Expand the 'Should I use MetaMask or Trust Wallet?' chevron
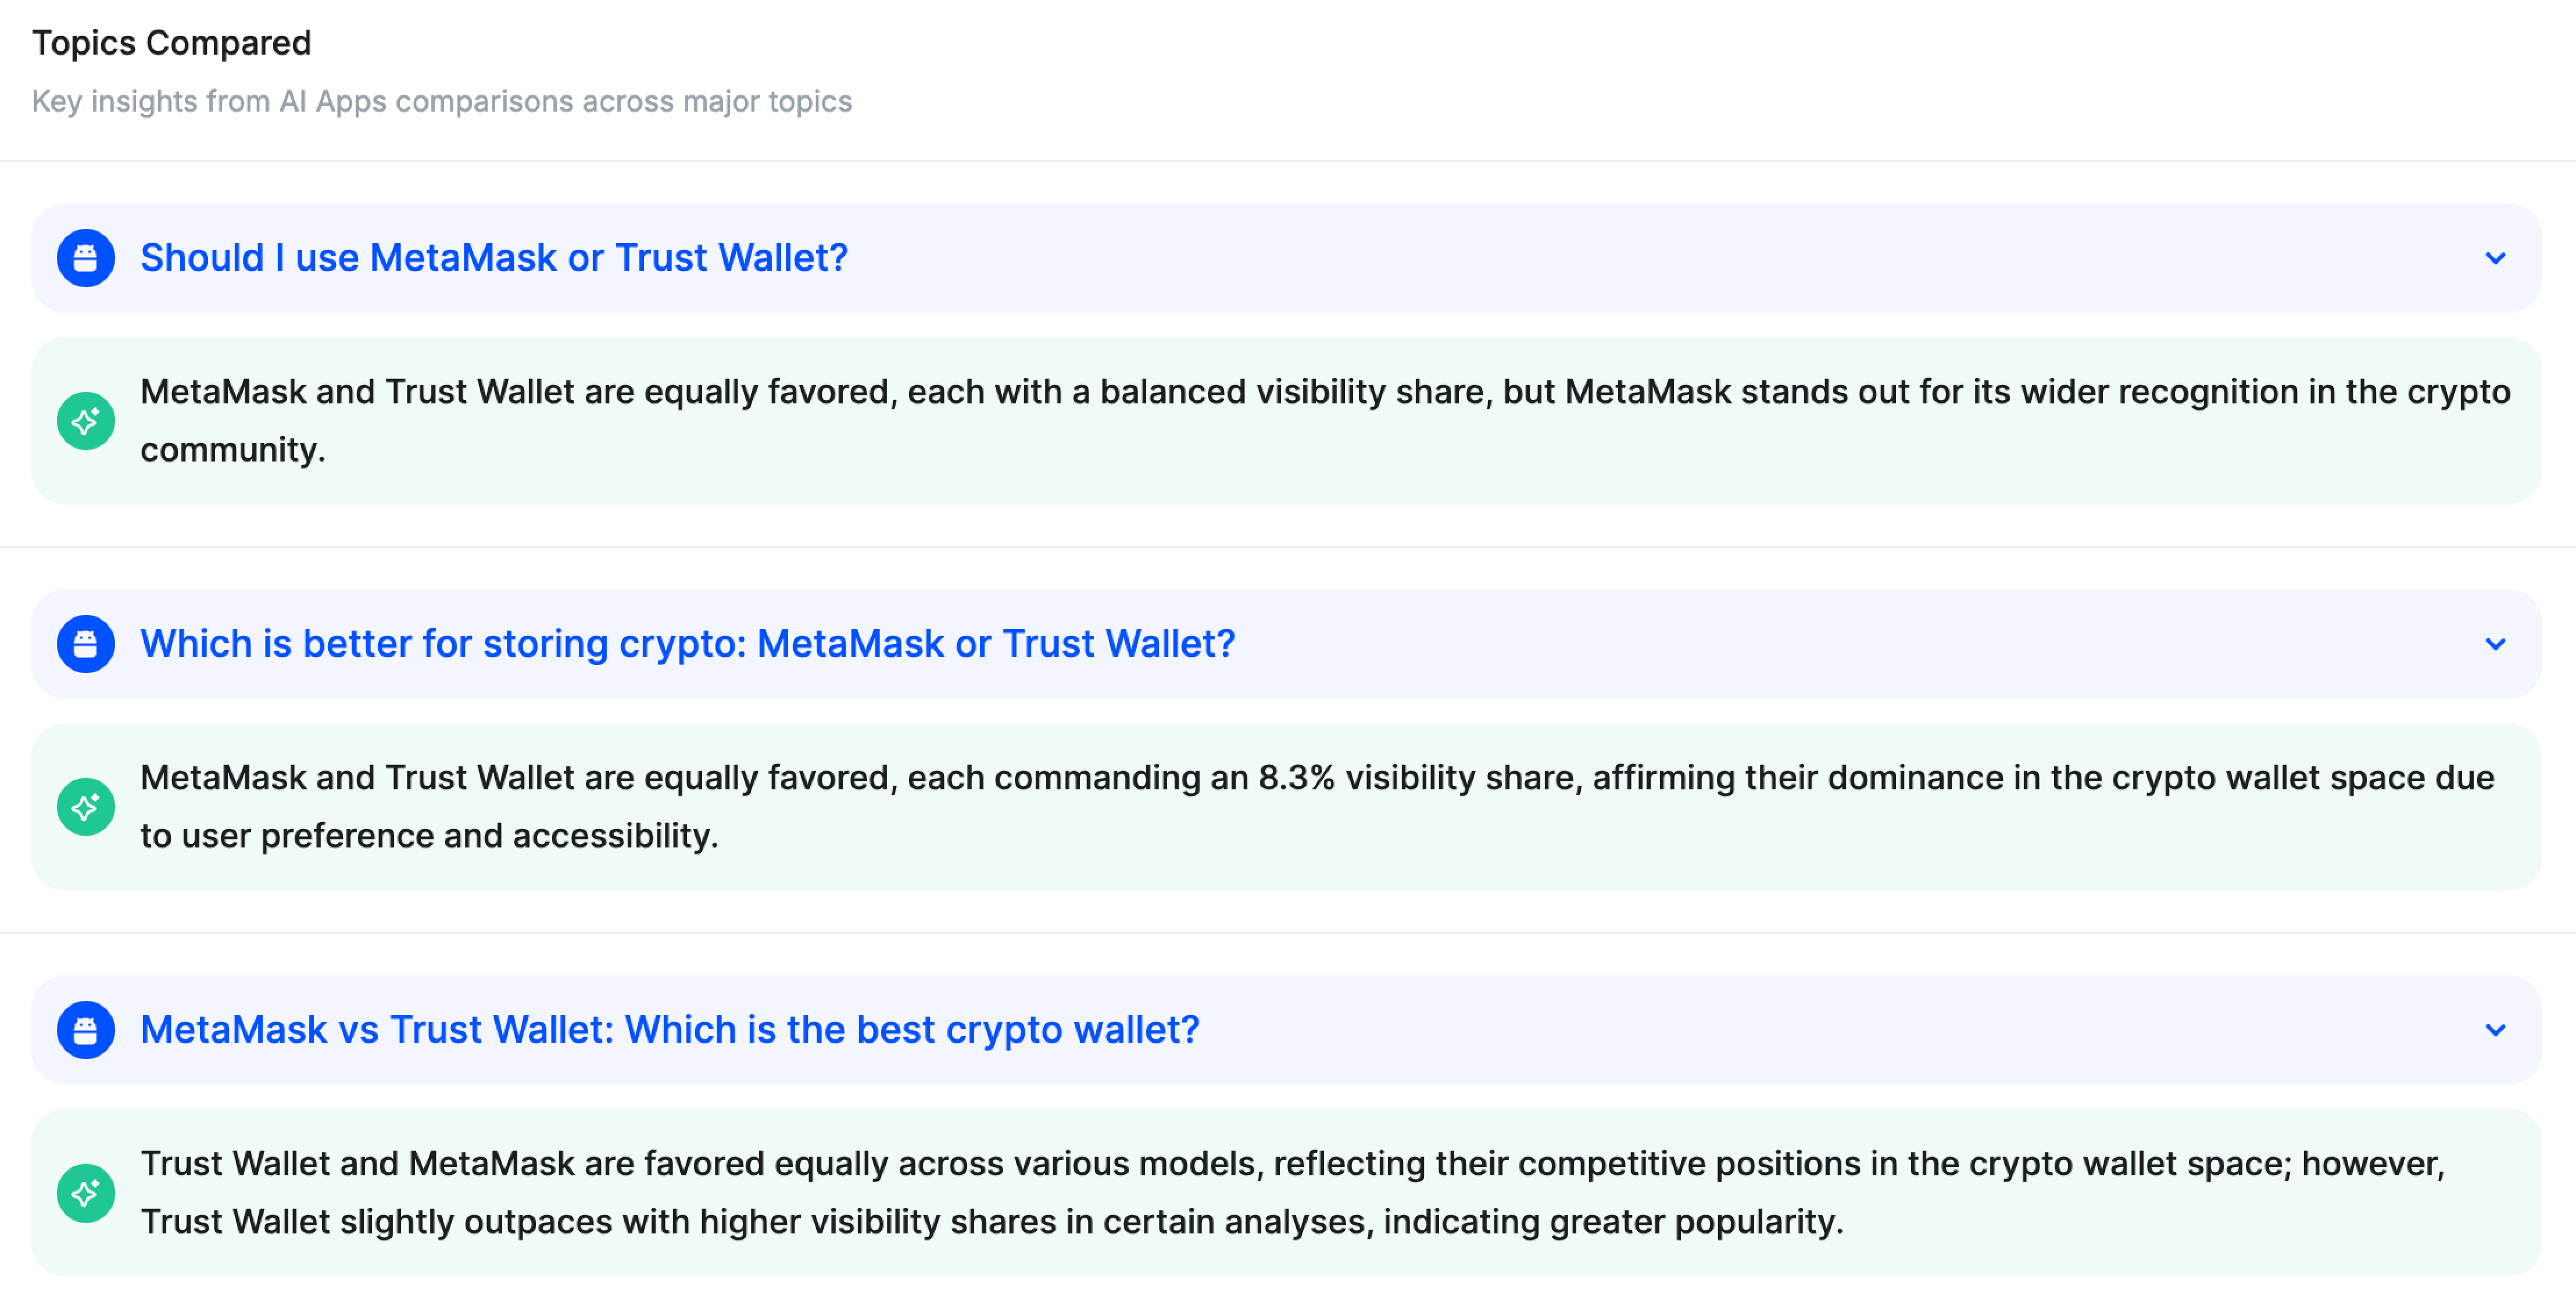The image size is (2576, 1302). click(x=2495, y=258)
